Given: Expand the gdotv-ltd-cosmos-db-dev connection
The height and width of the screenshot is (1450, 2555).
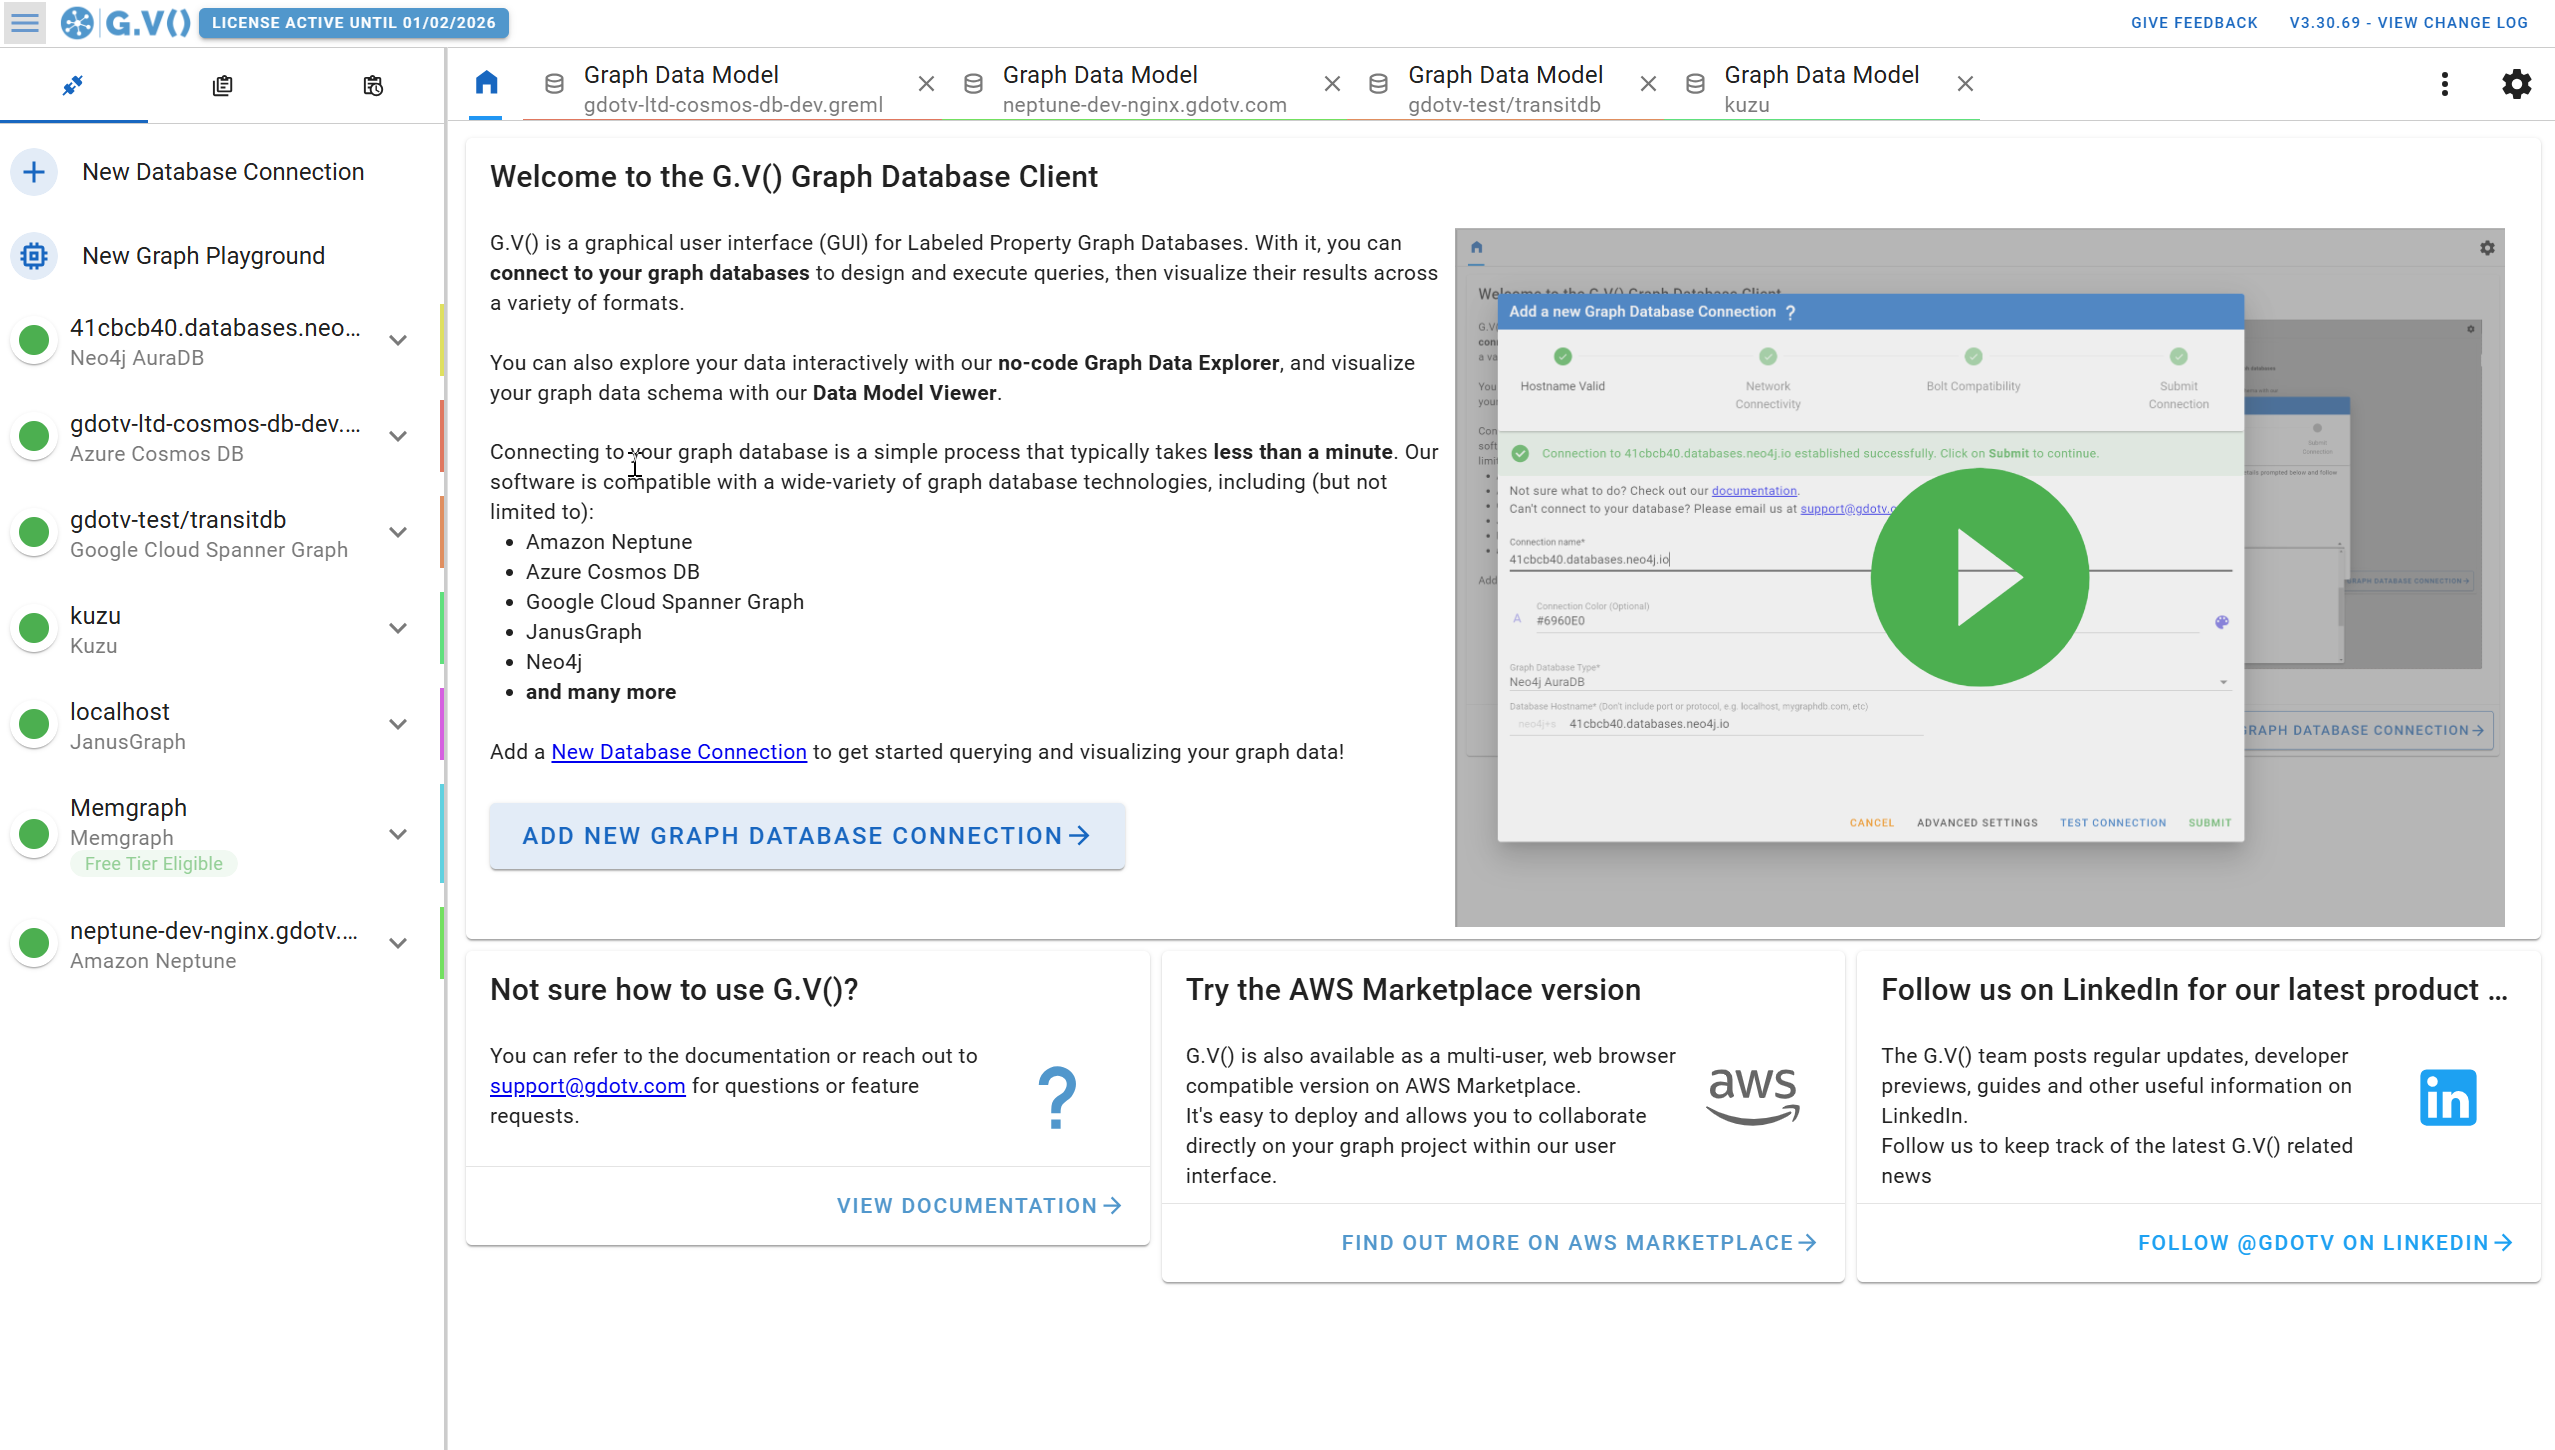Looking at the screenshot, I should pos(398,437).
